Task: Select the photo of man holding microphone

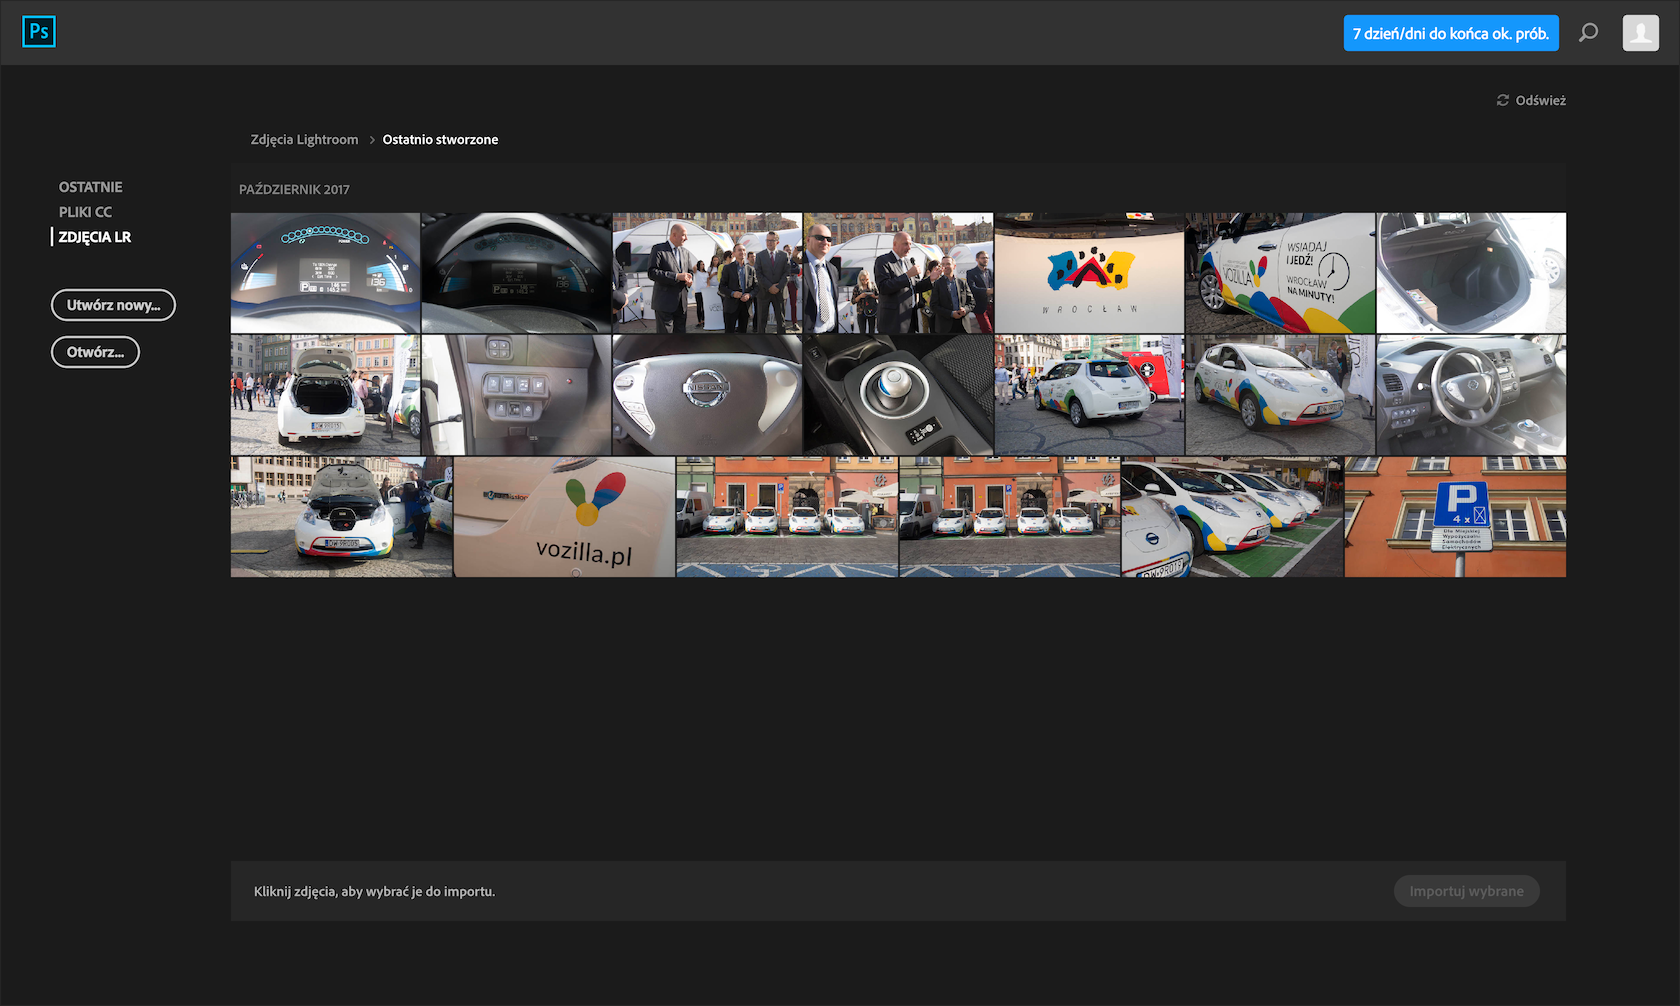Action: coord(898,273)
